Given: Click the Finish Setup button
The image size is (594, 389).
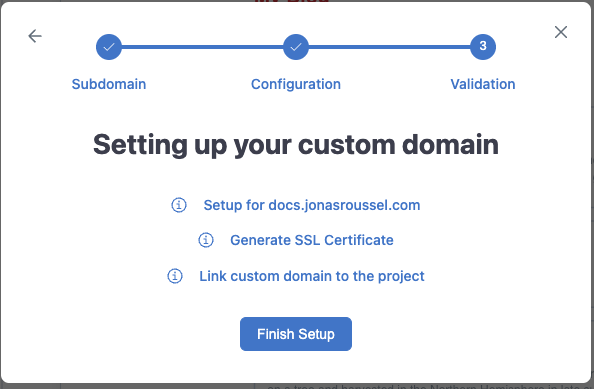Looking at the screenshot, I should pyautogui.click(x=296, y=334).
